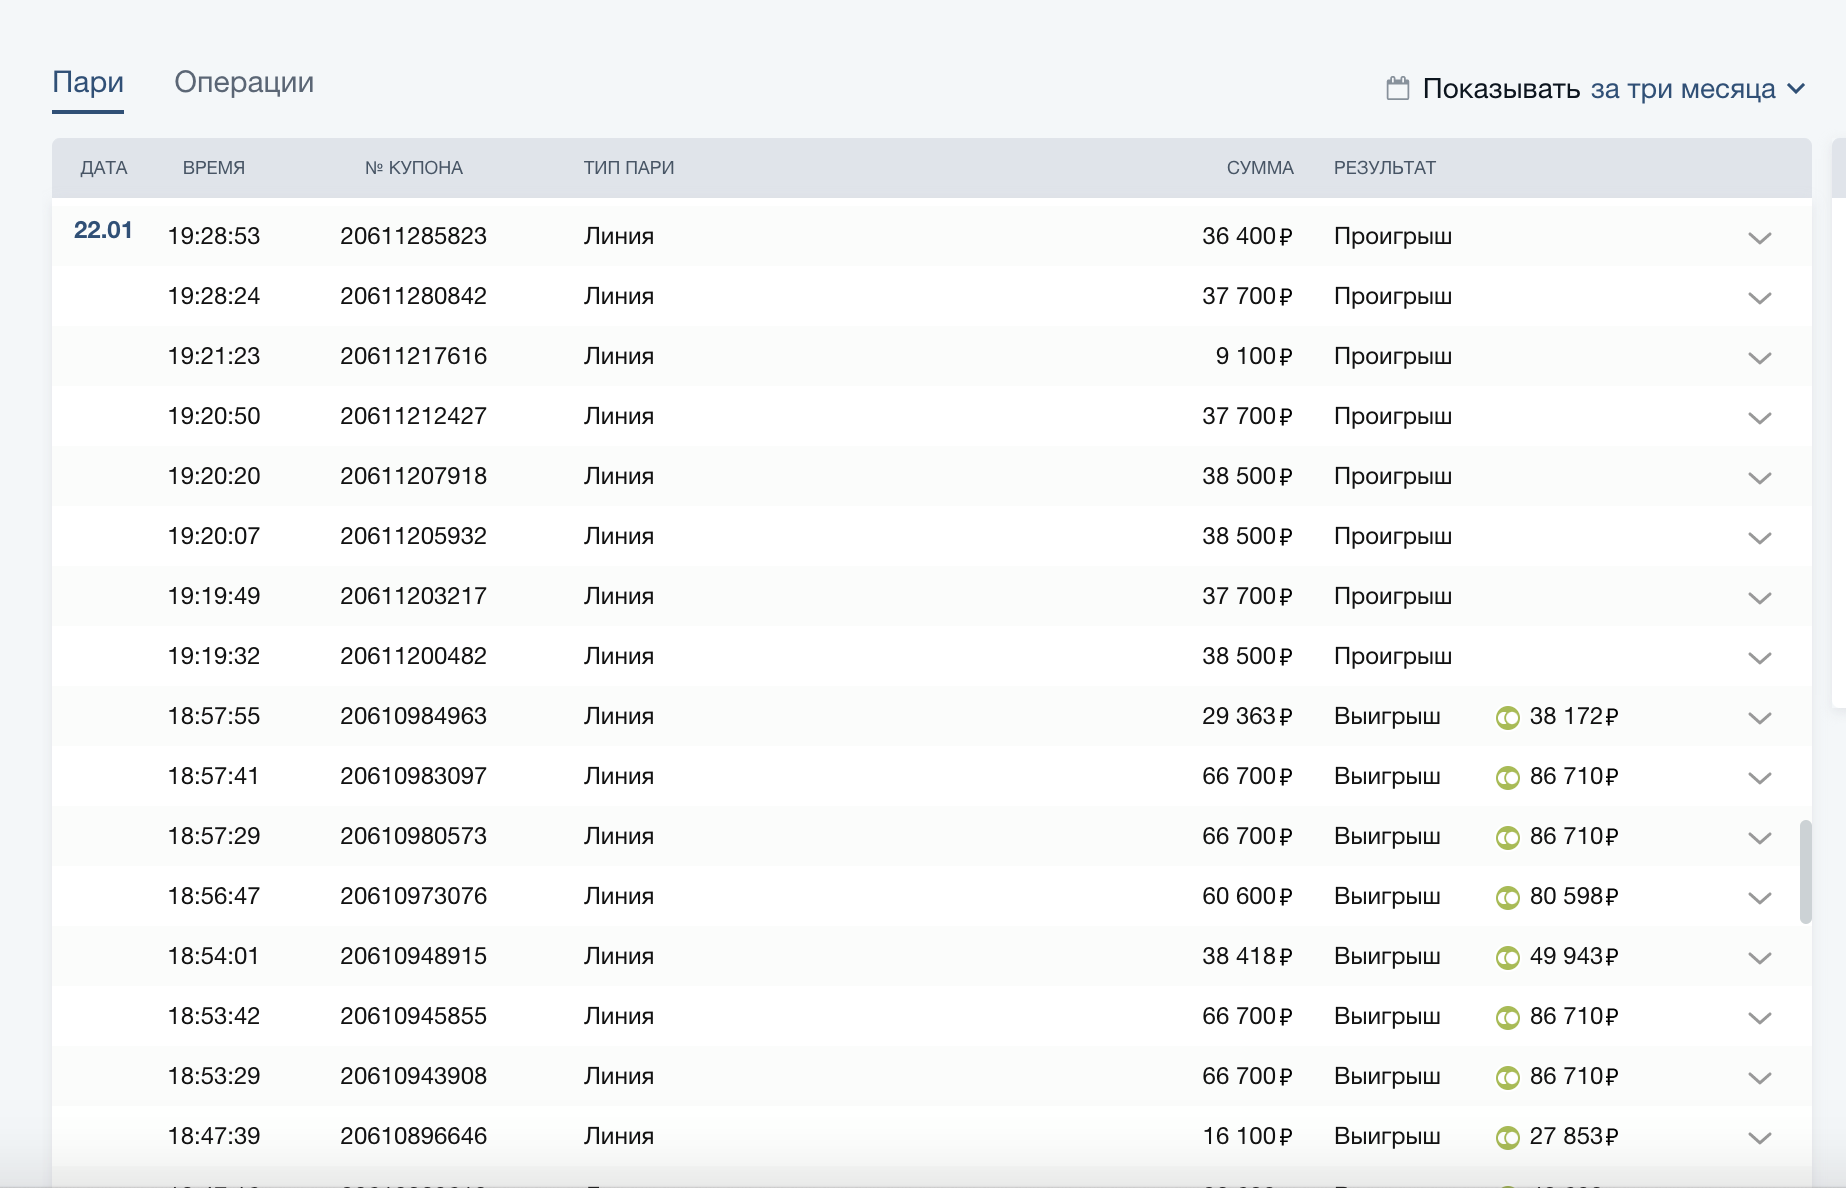1846x1188 pixels.
Task: Click coupon number 20611217616
Action: pos(413,356)
